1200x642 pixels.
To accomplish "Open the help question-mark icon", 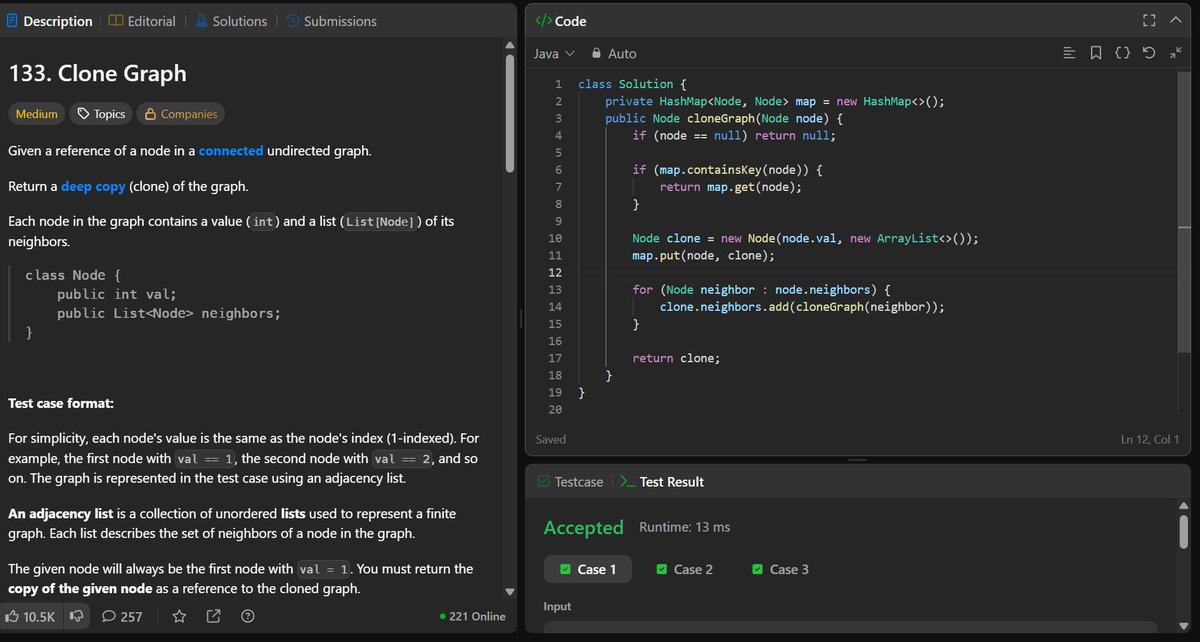I will pos(248,617).
